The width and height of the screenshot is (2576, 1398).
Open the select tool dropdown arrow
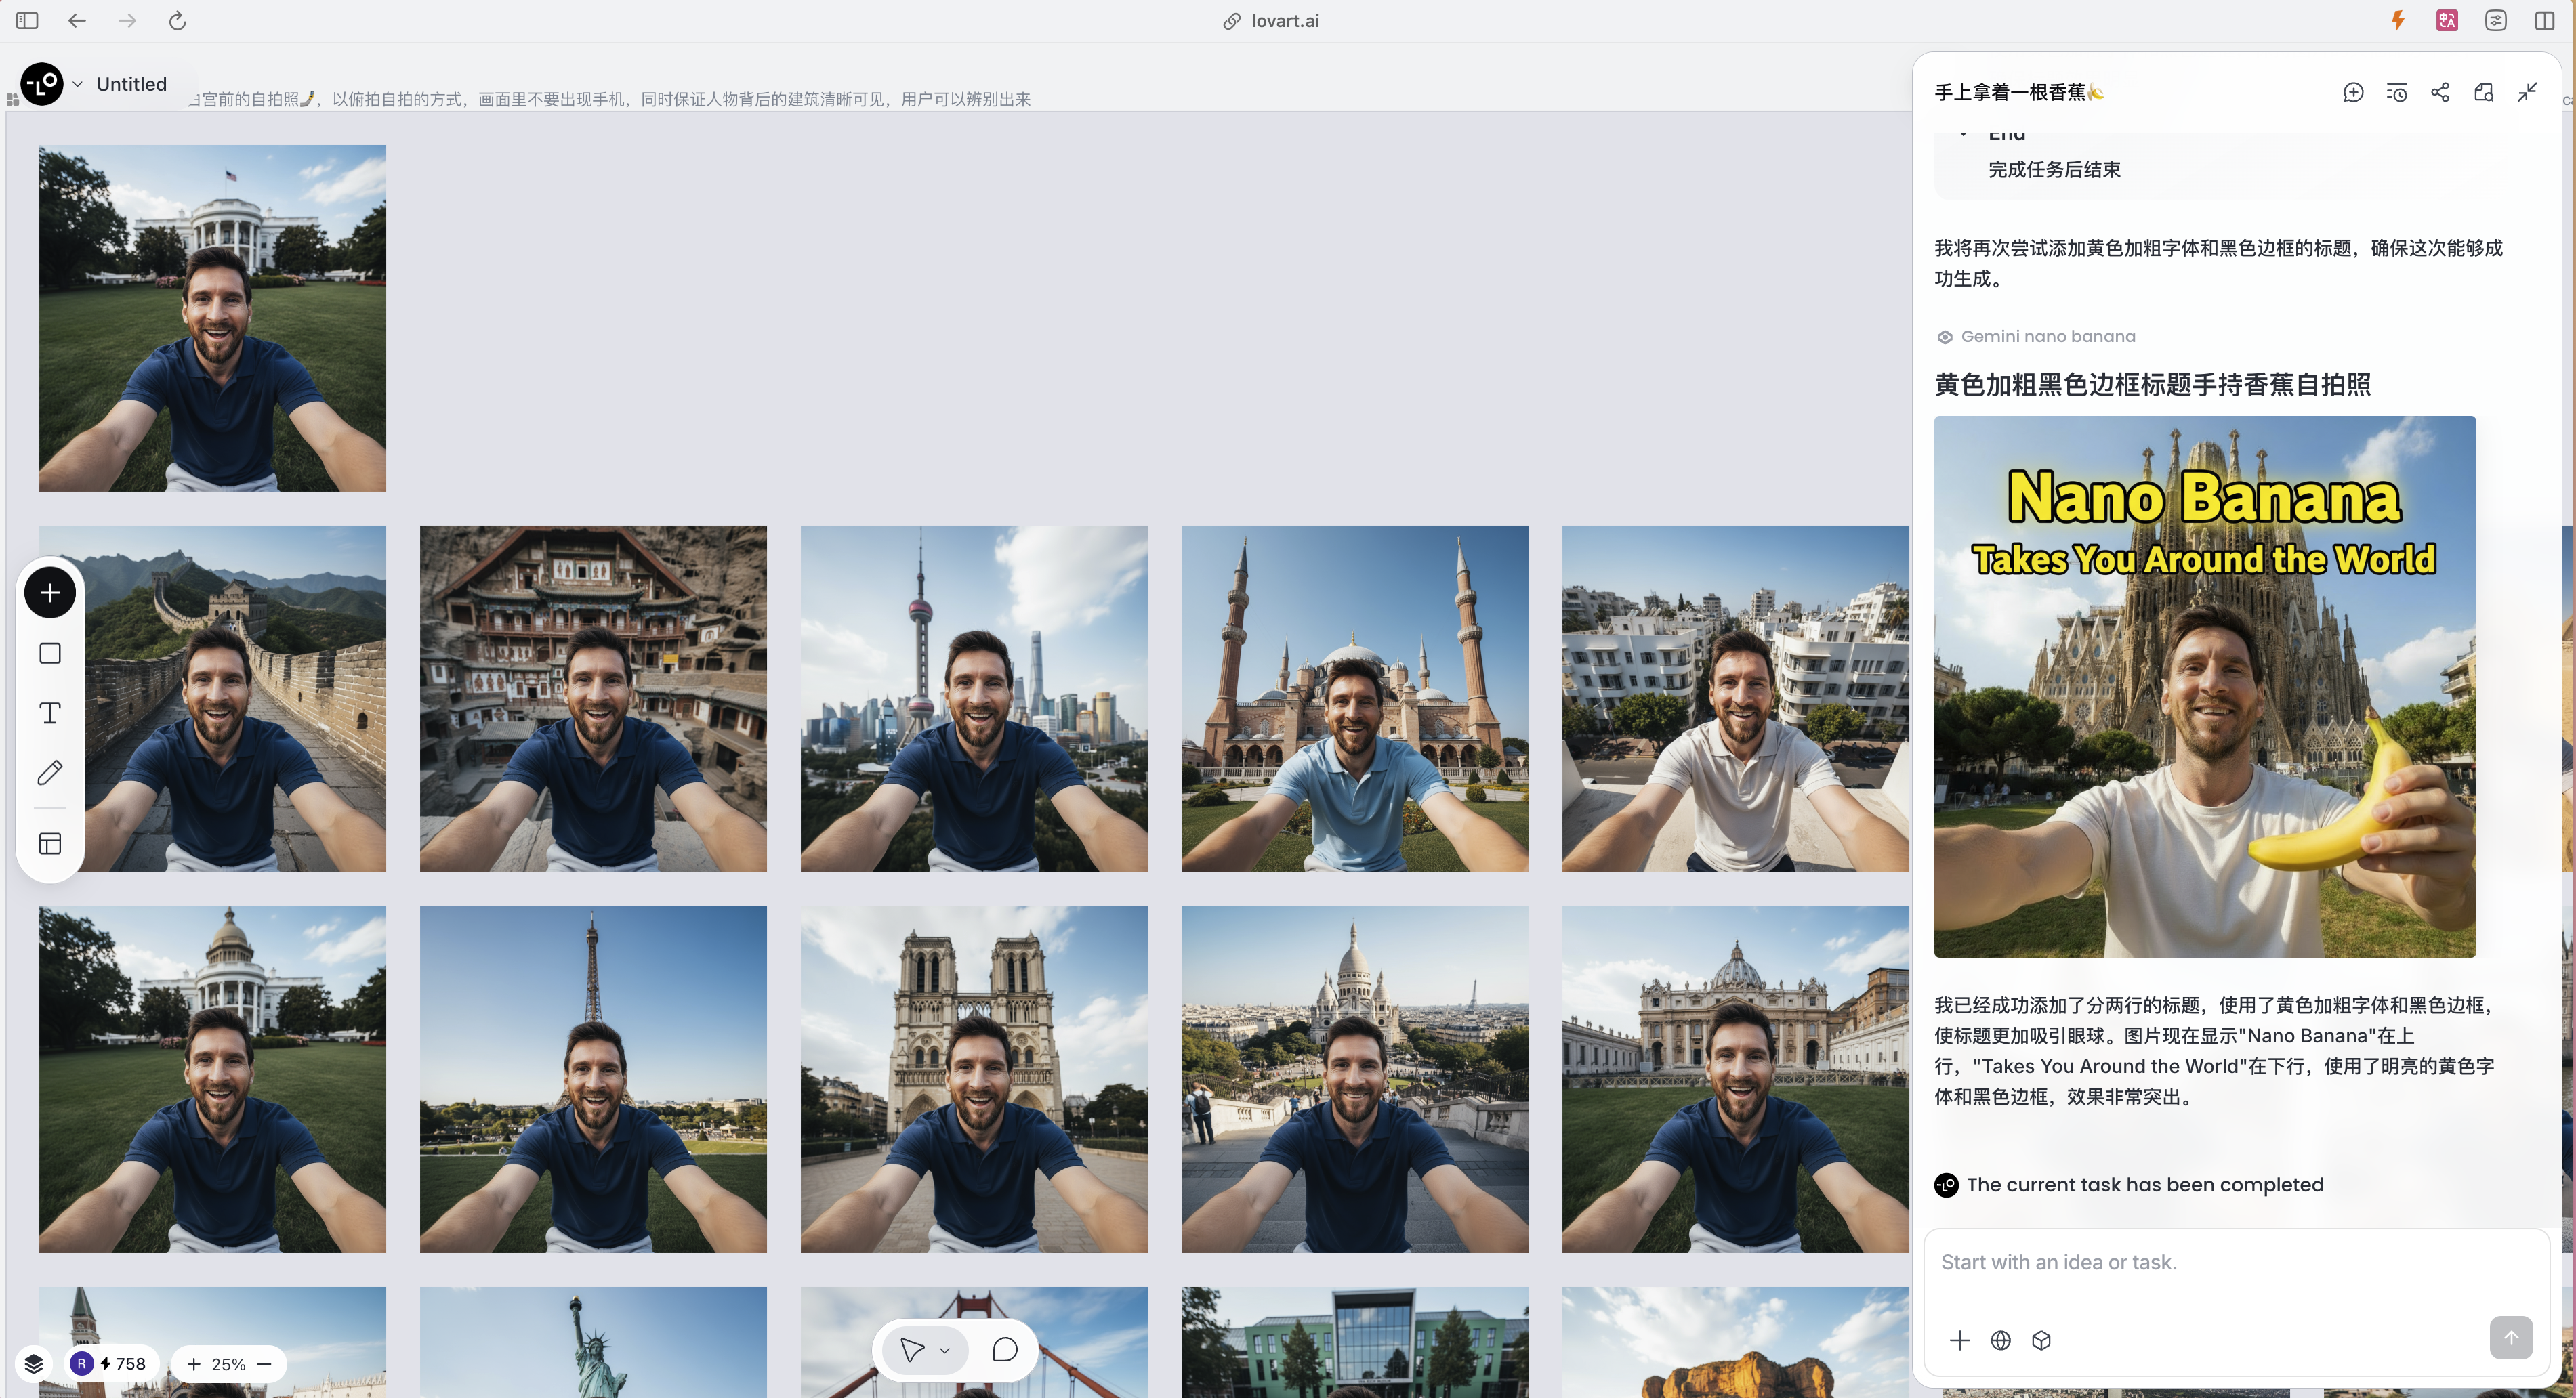944,1350
